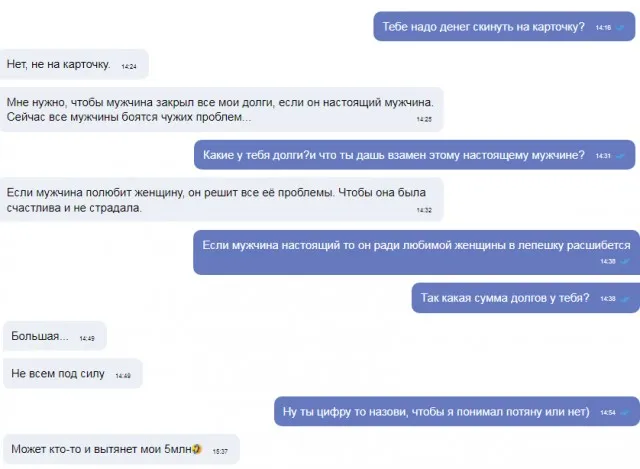Viewport: 640px width, 469px height.
Task: Click read checkmark on 'Какие у тебя долги' message
Action: click(620, 156)
